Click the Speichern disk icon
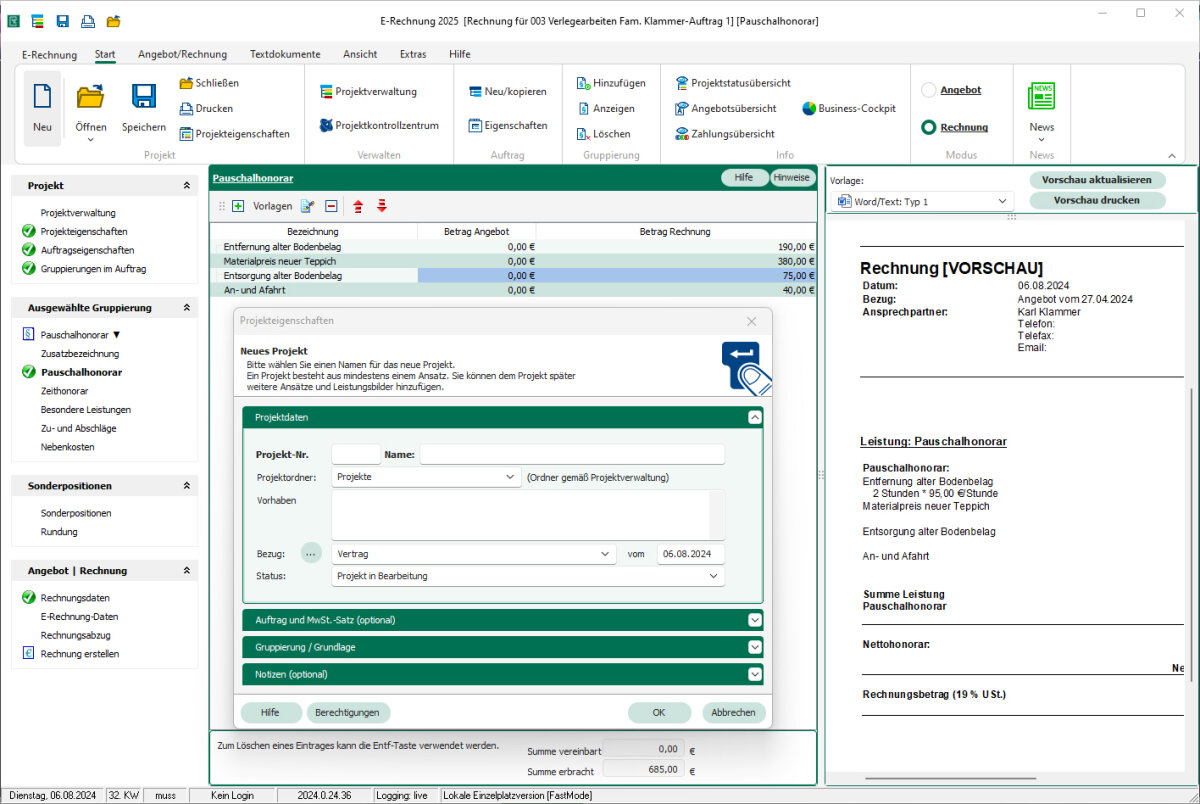The height and width of the screenshot is (804, 1200). pos(144,98)
